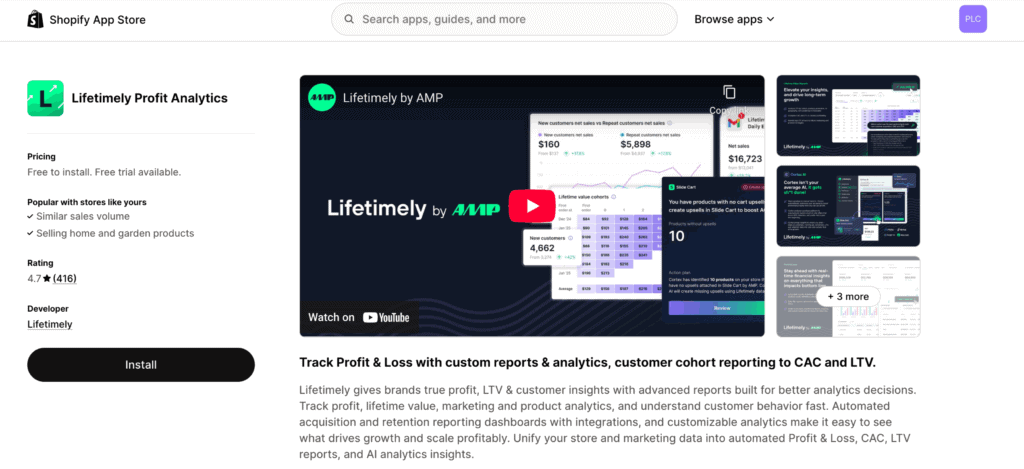Open the Lifetimely by AMP video title
This screenshot has width=1024, height=469.
[x=393, y=98]
